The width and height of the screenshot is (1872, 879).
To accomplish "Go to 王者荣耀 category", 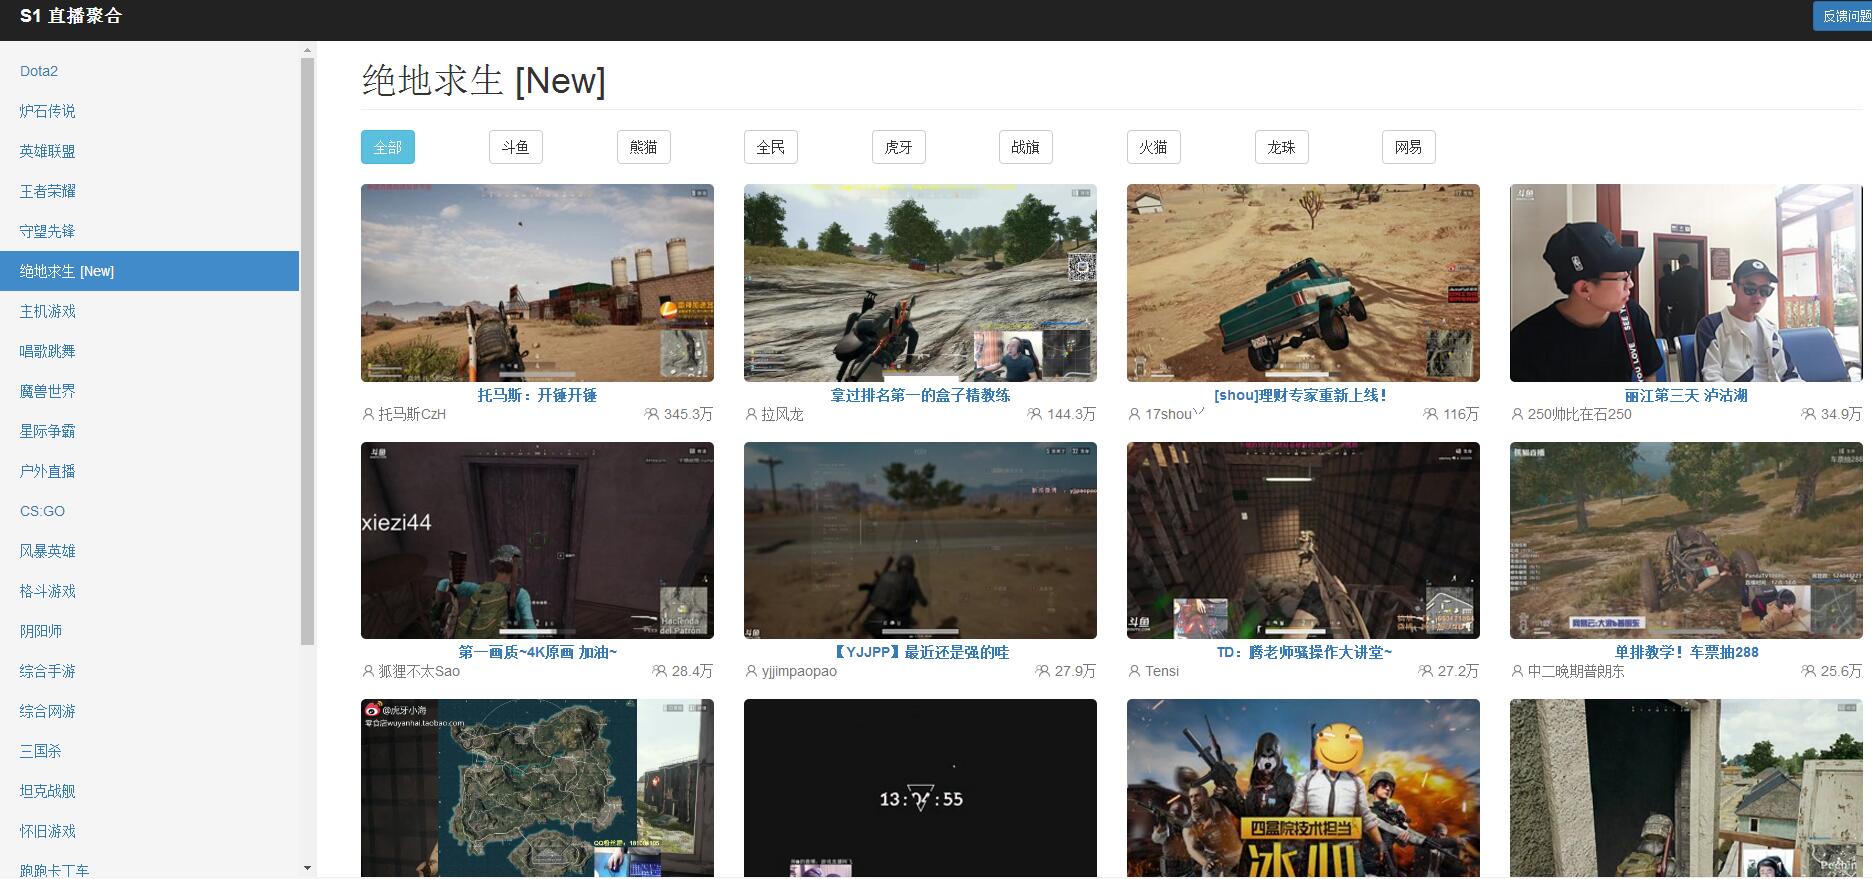I will point(47,191).
